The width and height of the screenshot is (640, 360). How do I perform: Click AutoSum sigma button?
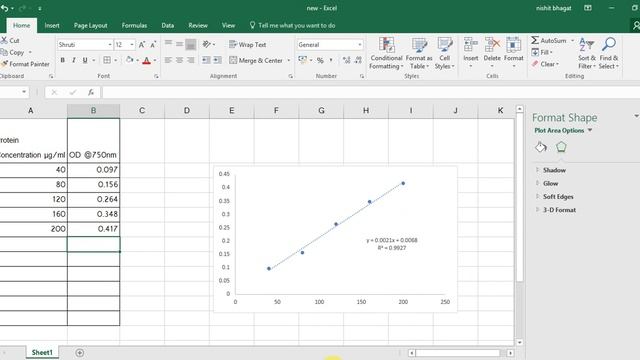[x=549, y=40]
